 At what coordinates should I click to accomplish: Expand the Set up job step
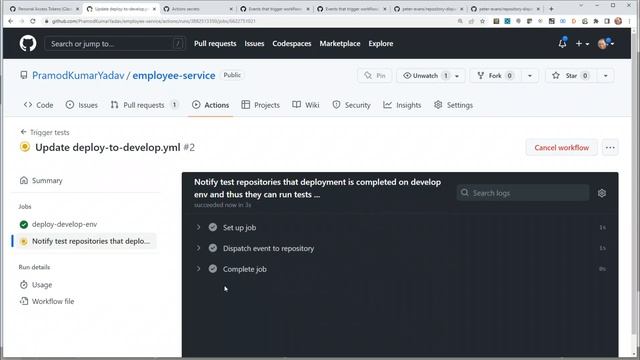[x=198, y=227]
